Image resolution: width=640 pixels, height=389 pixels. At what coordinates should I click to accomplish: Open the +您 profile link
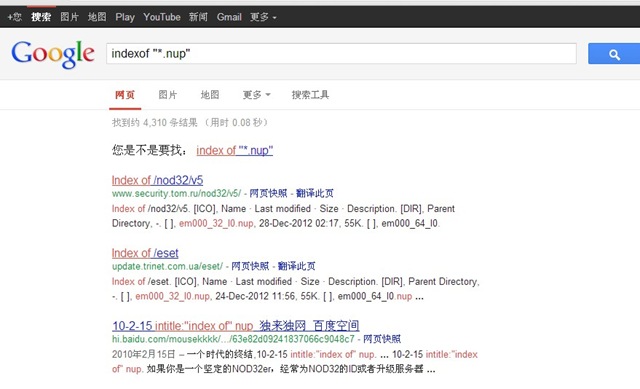point(15,17)
